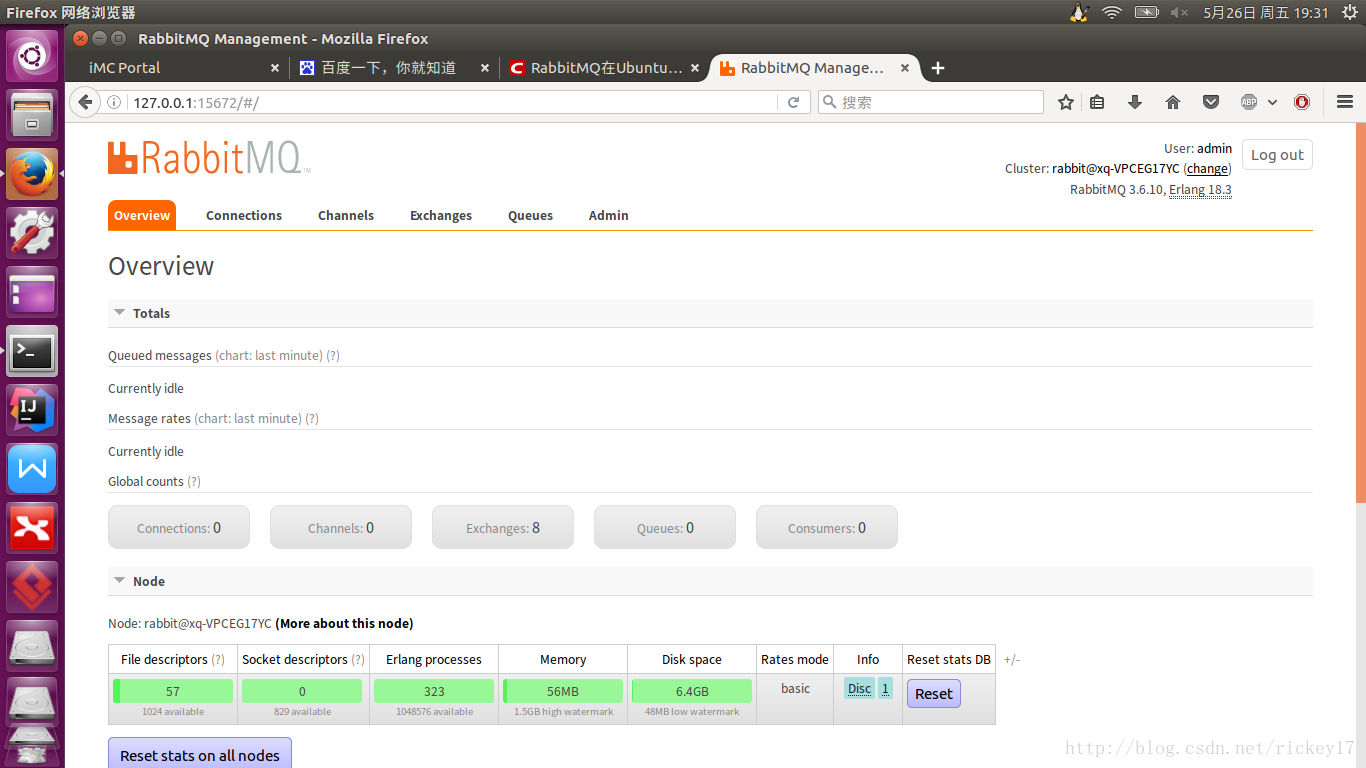The height and width of the screenshot is (768, 1366).
Task: Open the Exchanges tab
Action: (x=441, y=215)
